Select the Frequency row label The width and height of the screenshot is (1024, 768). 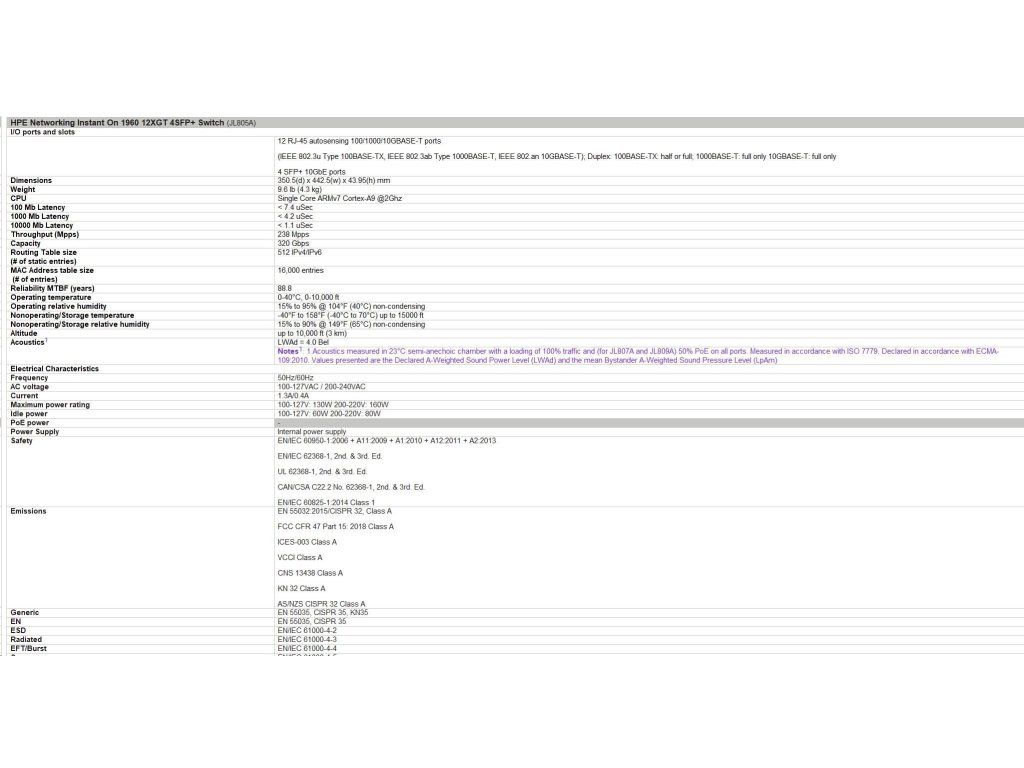tap(29, 378)
